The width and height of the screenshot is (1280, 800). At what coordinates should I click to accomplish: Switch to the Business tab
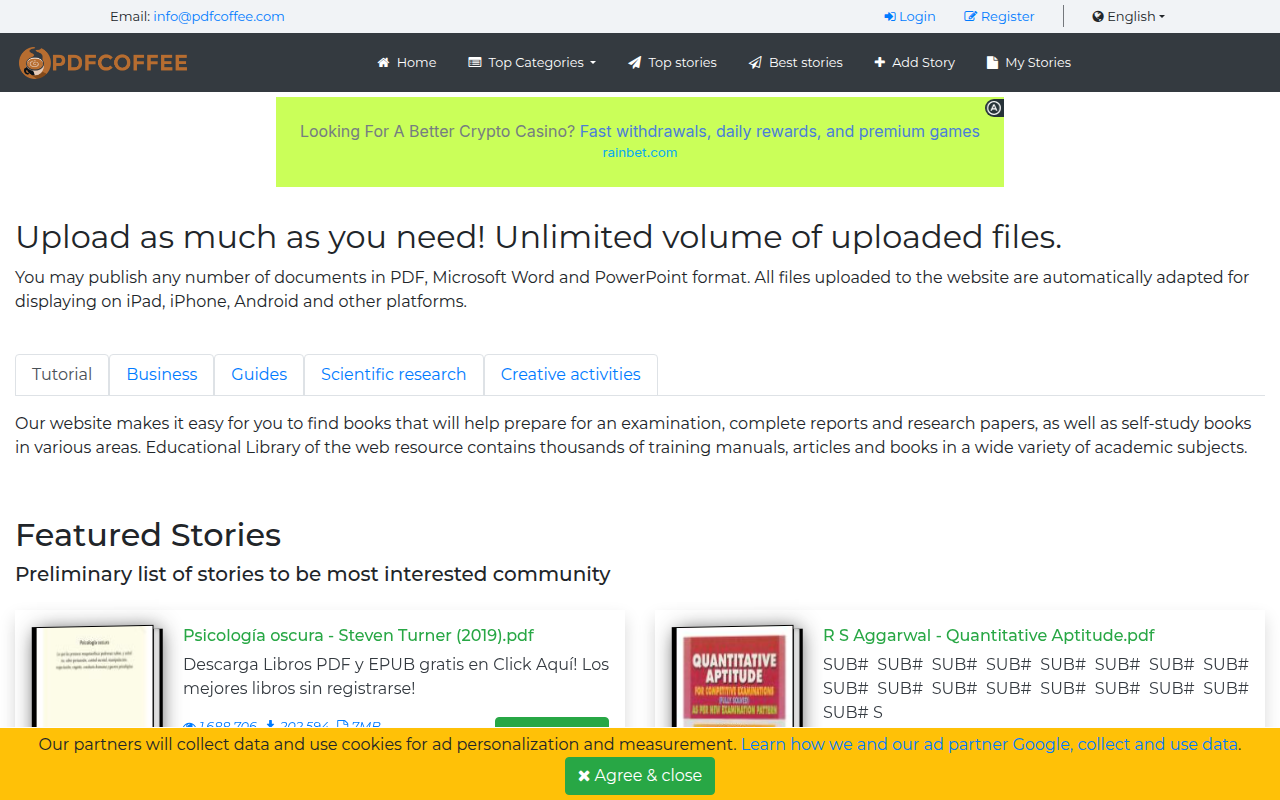pyautogui.click(x=162, y=374)
